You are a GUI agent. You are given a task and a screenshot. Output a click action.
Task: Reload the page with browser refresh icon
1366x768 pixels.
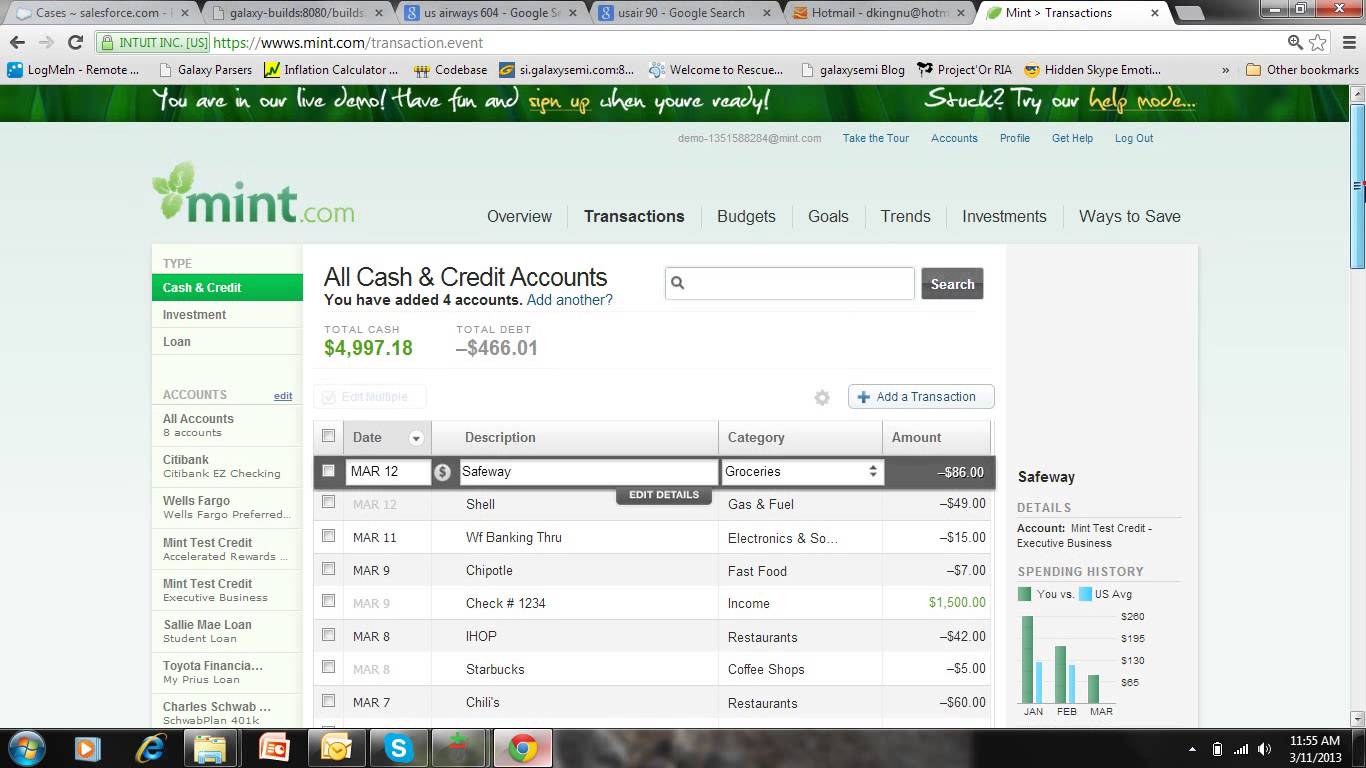click(75, 43)
